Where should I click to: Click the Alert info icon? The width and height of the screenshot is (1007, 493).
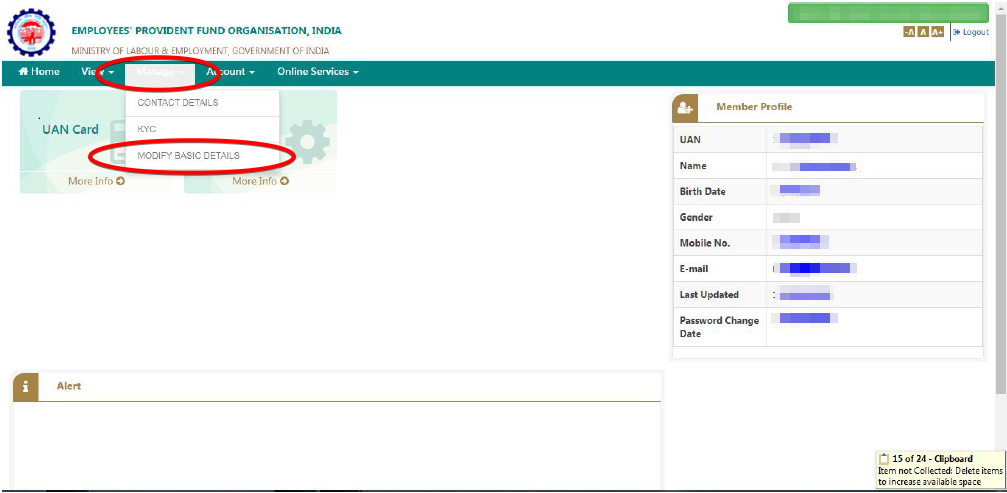[26, 387]
